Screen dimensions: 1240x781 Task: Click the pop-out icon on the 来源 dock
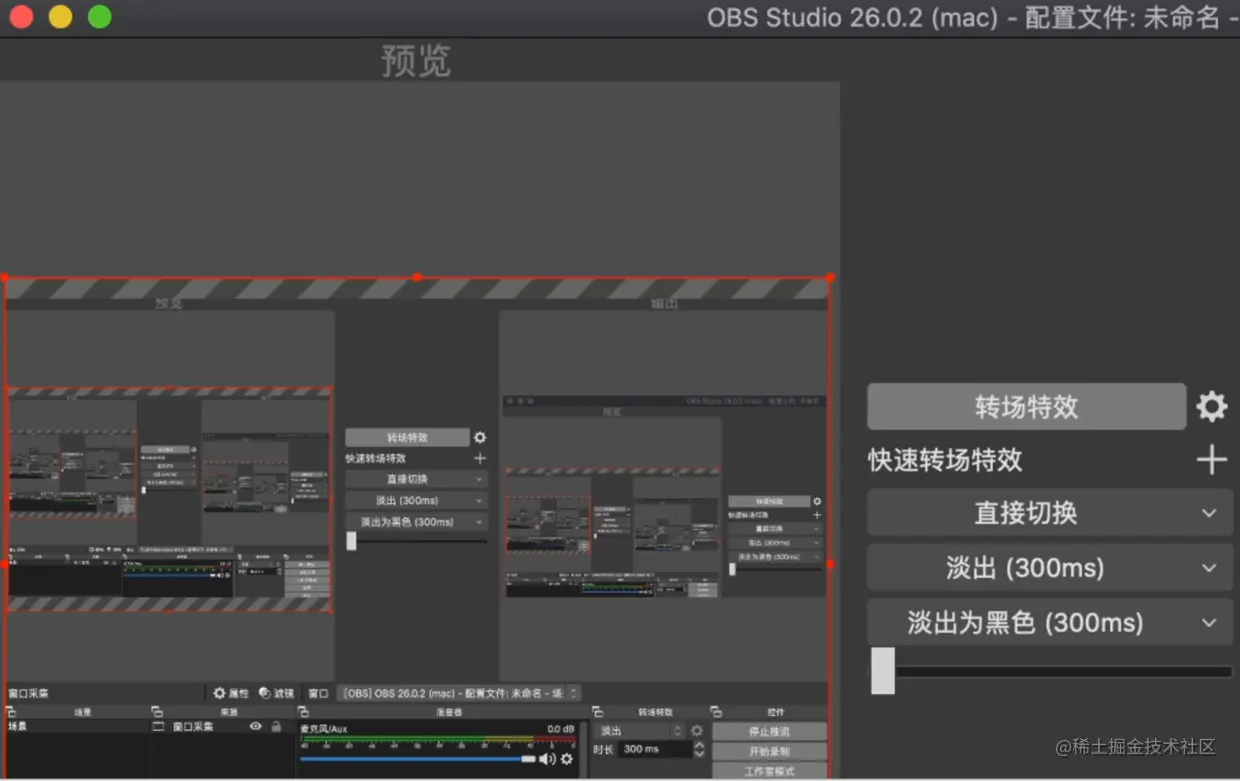[x=157, y=711]
